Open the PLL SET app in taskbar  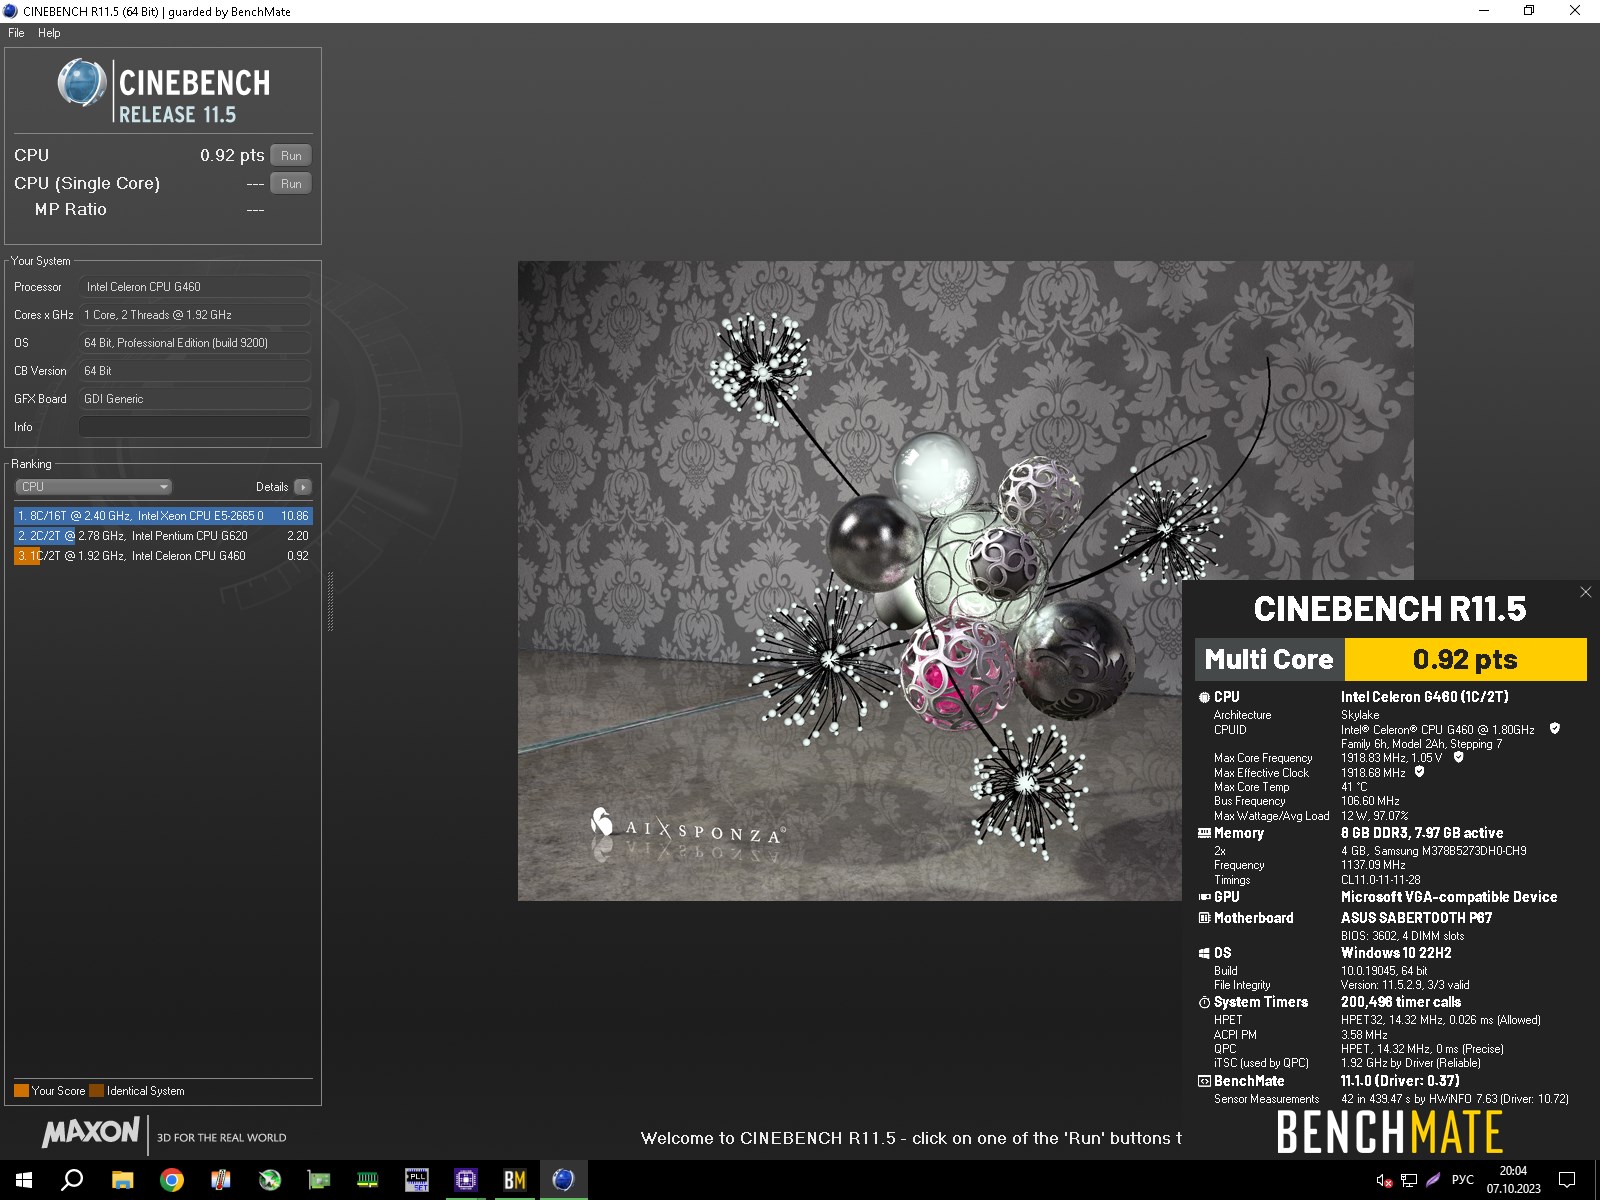coord(416,1180)
